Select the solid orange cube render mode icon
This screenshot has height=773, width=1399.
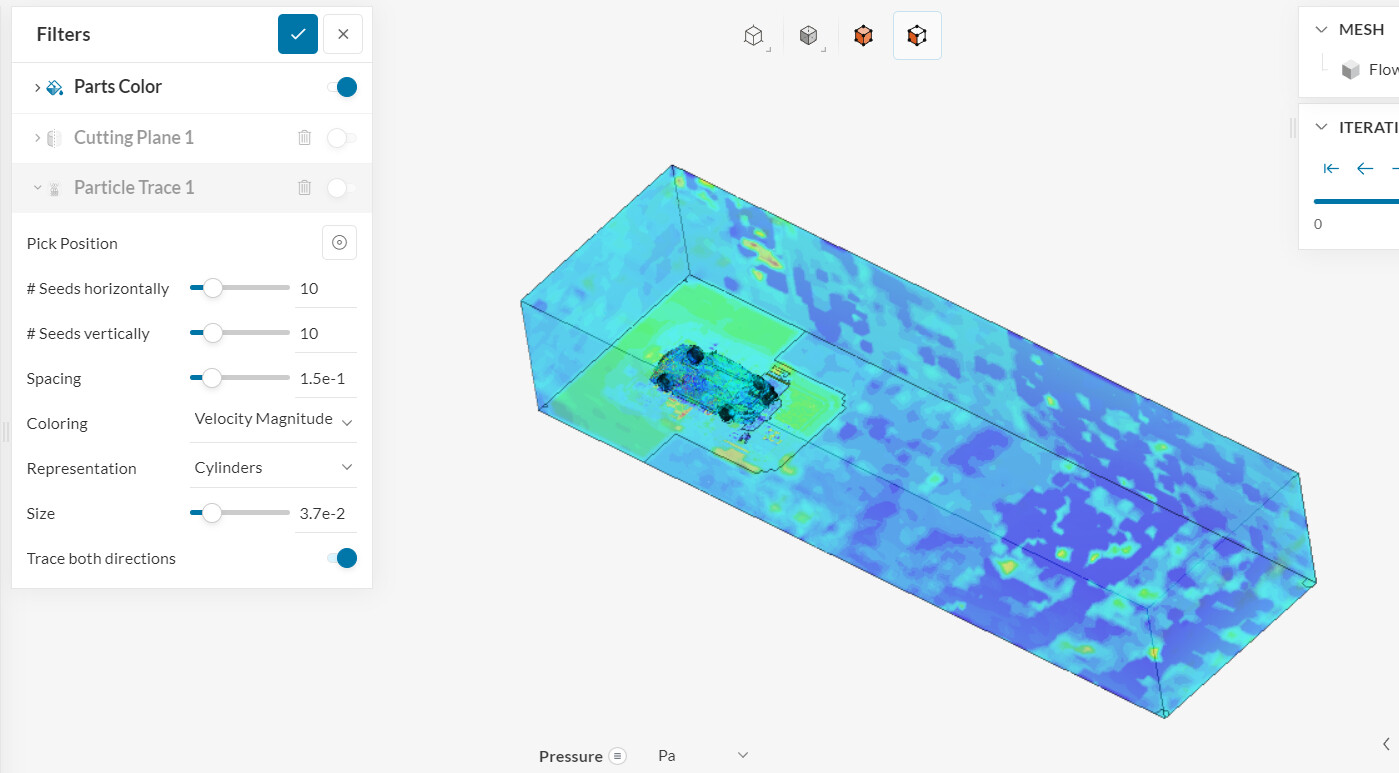[863, 36]
